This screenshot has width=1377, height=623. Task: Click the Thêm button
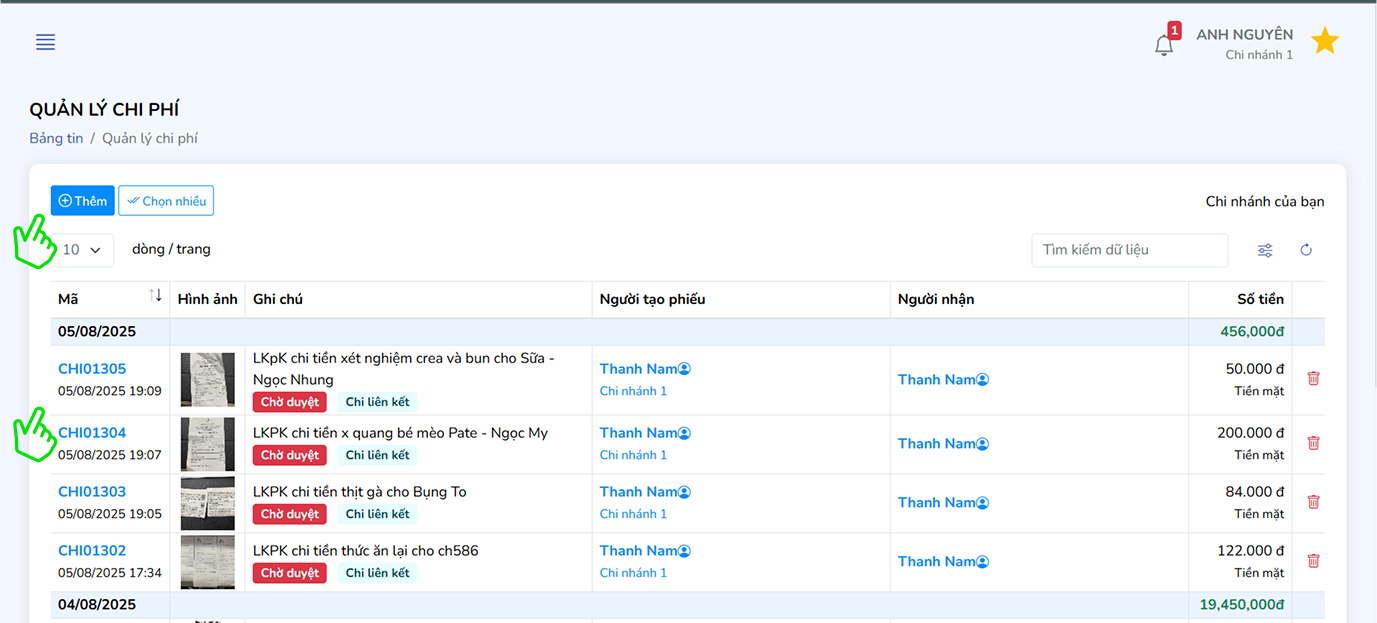(x=83, y=201)
